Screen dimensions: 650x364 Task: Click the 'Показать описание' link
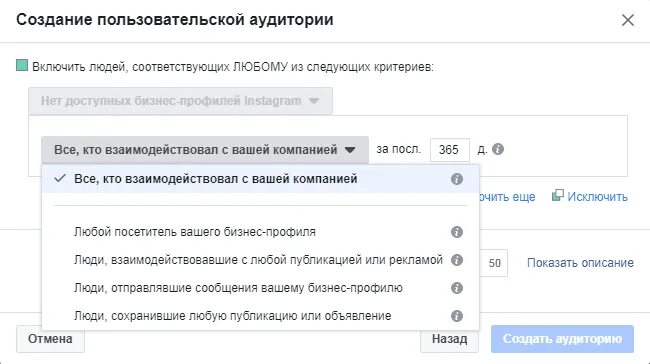pos(580,263)
